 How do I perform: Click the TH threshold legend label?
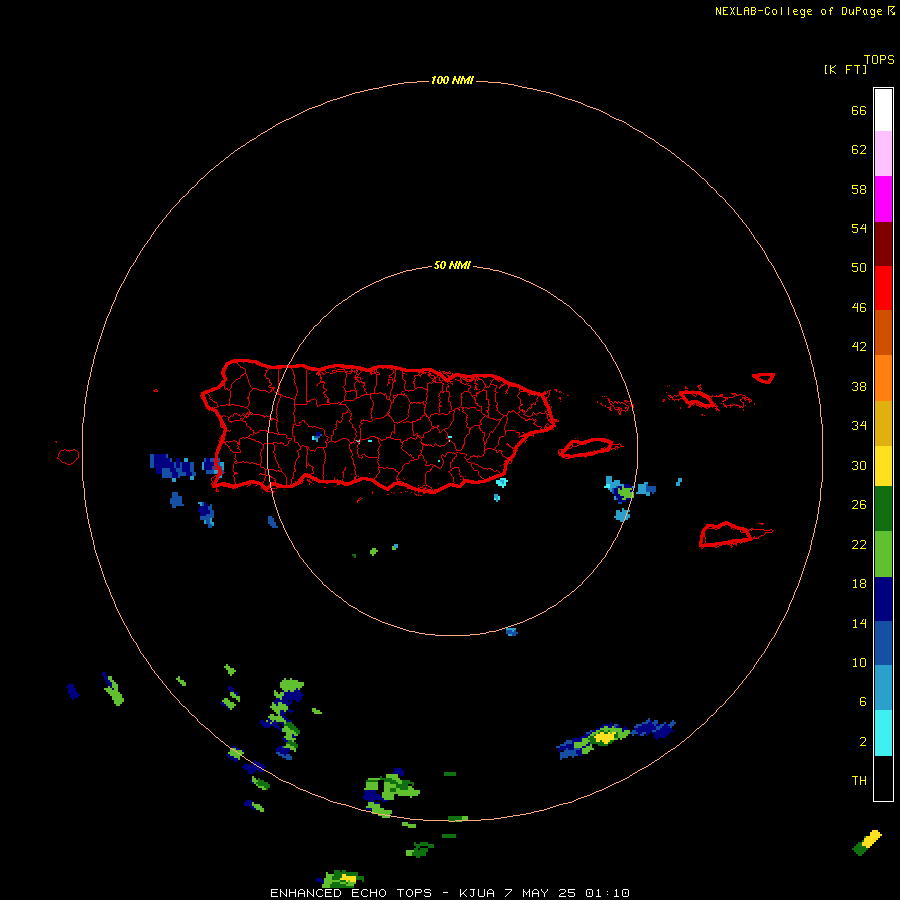pos(859,780)
